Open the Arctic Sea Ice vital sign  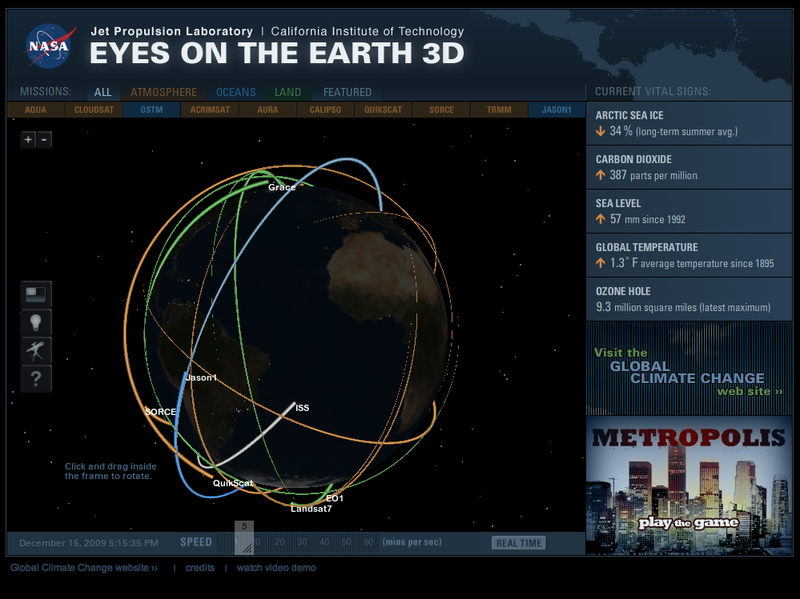689,123
